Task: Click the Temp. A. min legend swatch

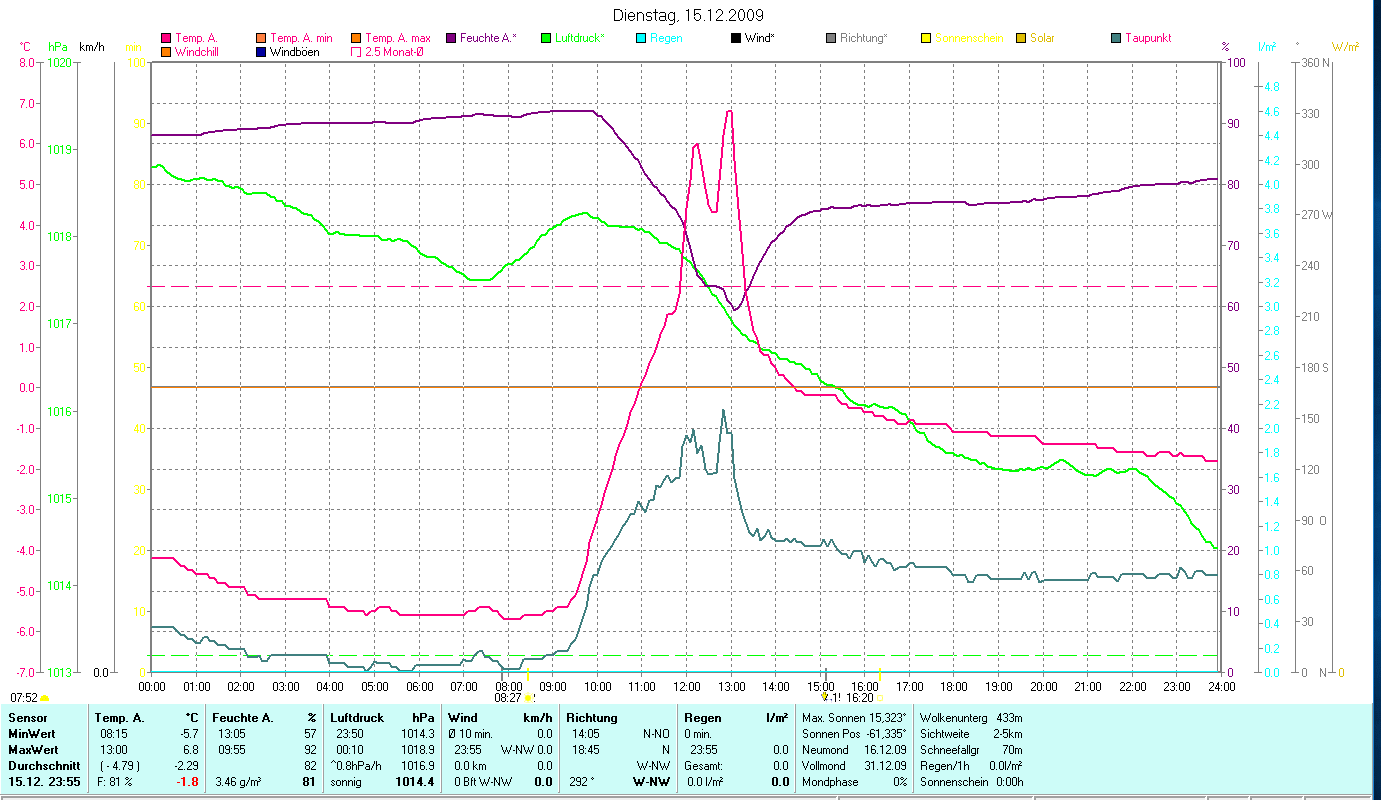Action: click(x=260, y=38)
